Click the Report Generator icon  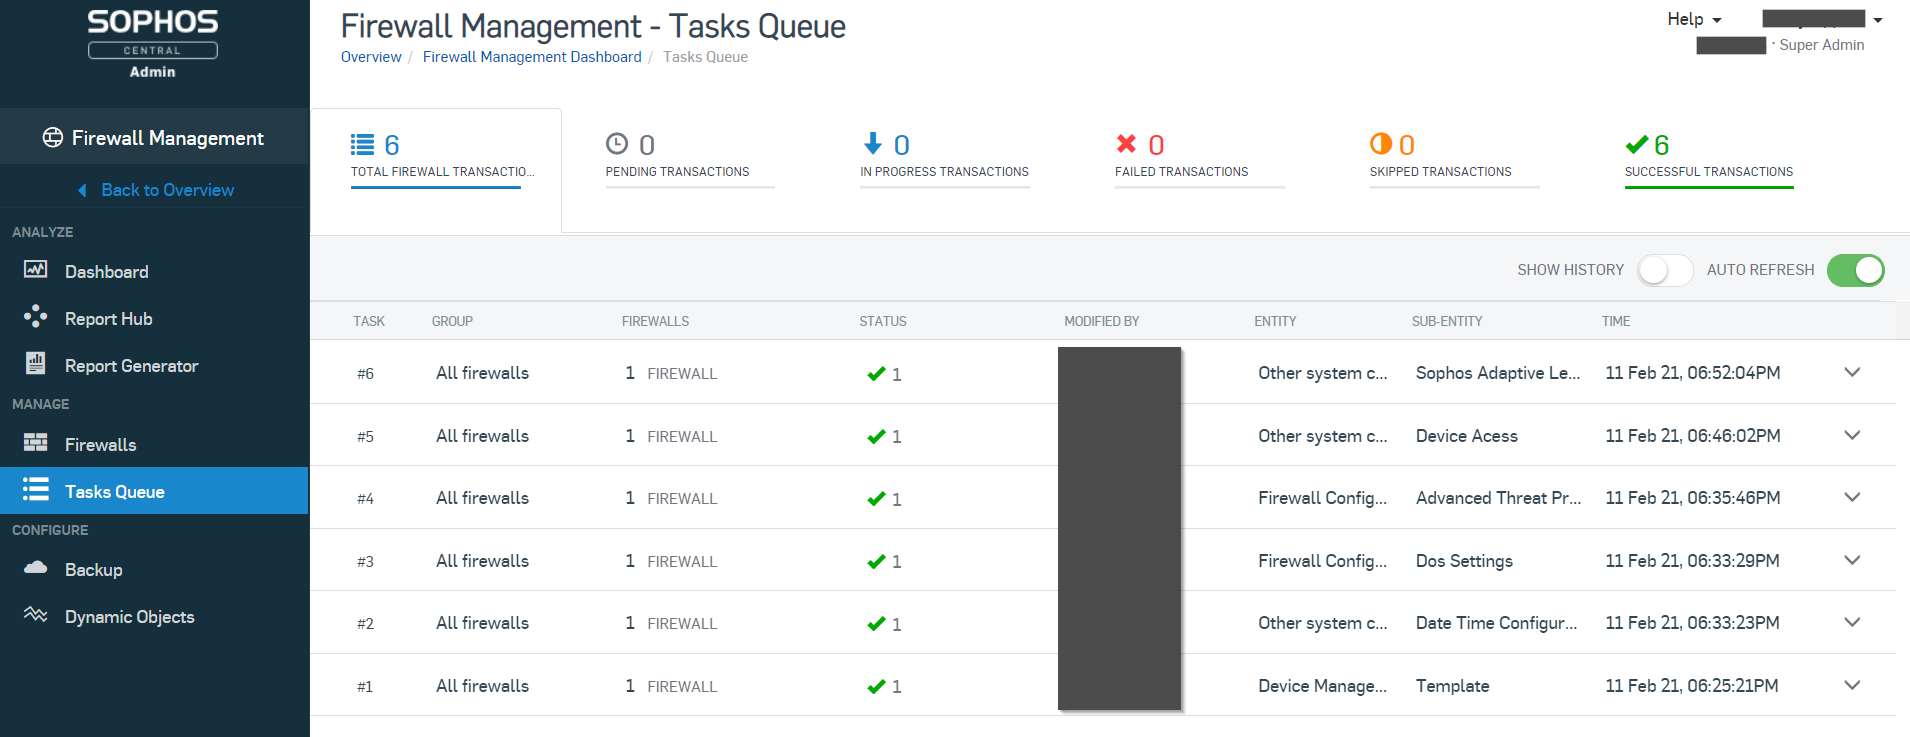[x=35, y=363]
